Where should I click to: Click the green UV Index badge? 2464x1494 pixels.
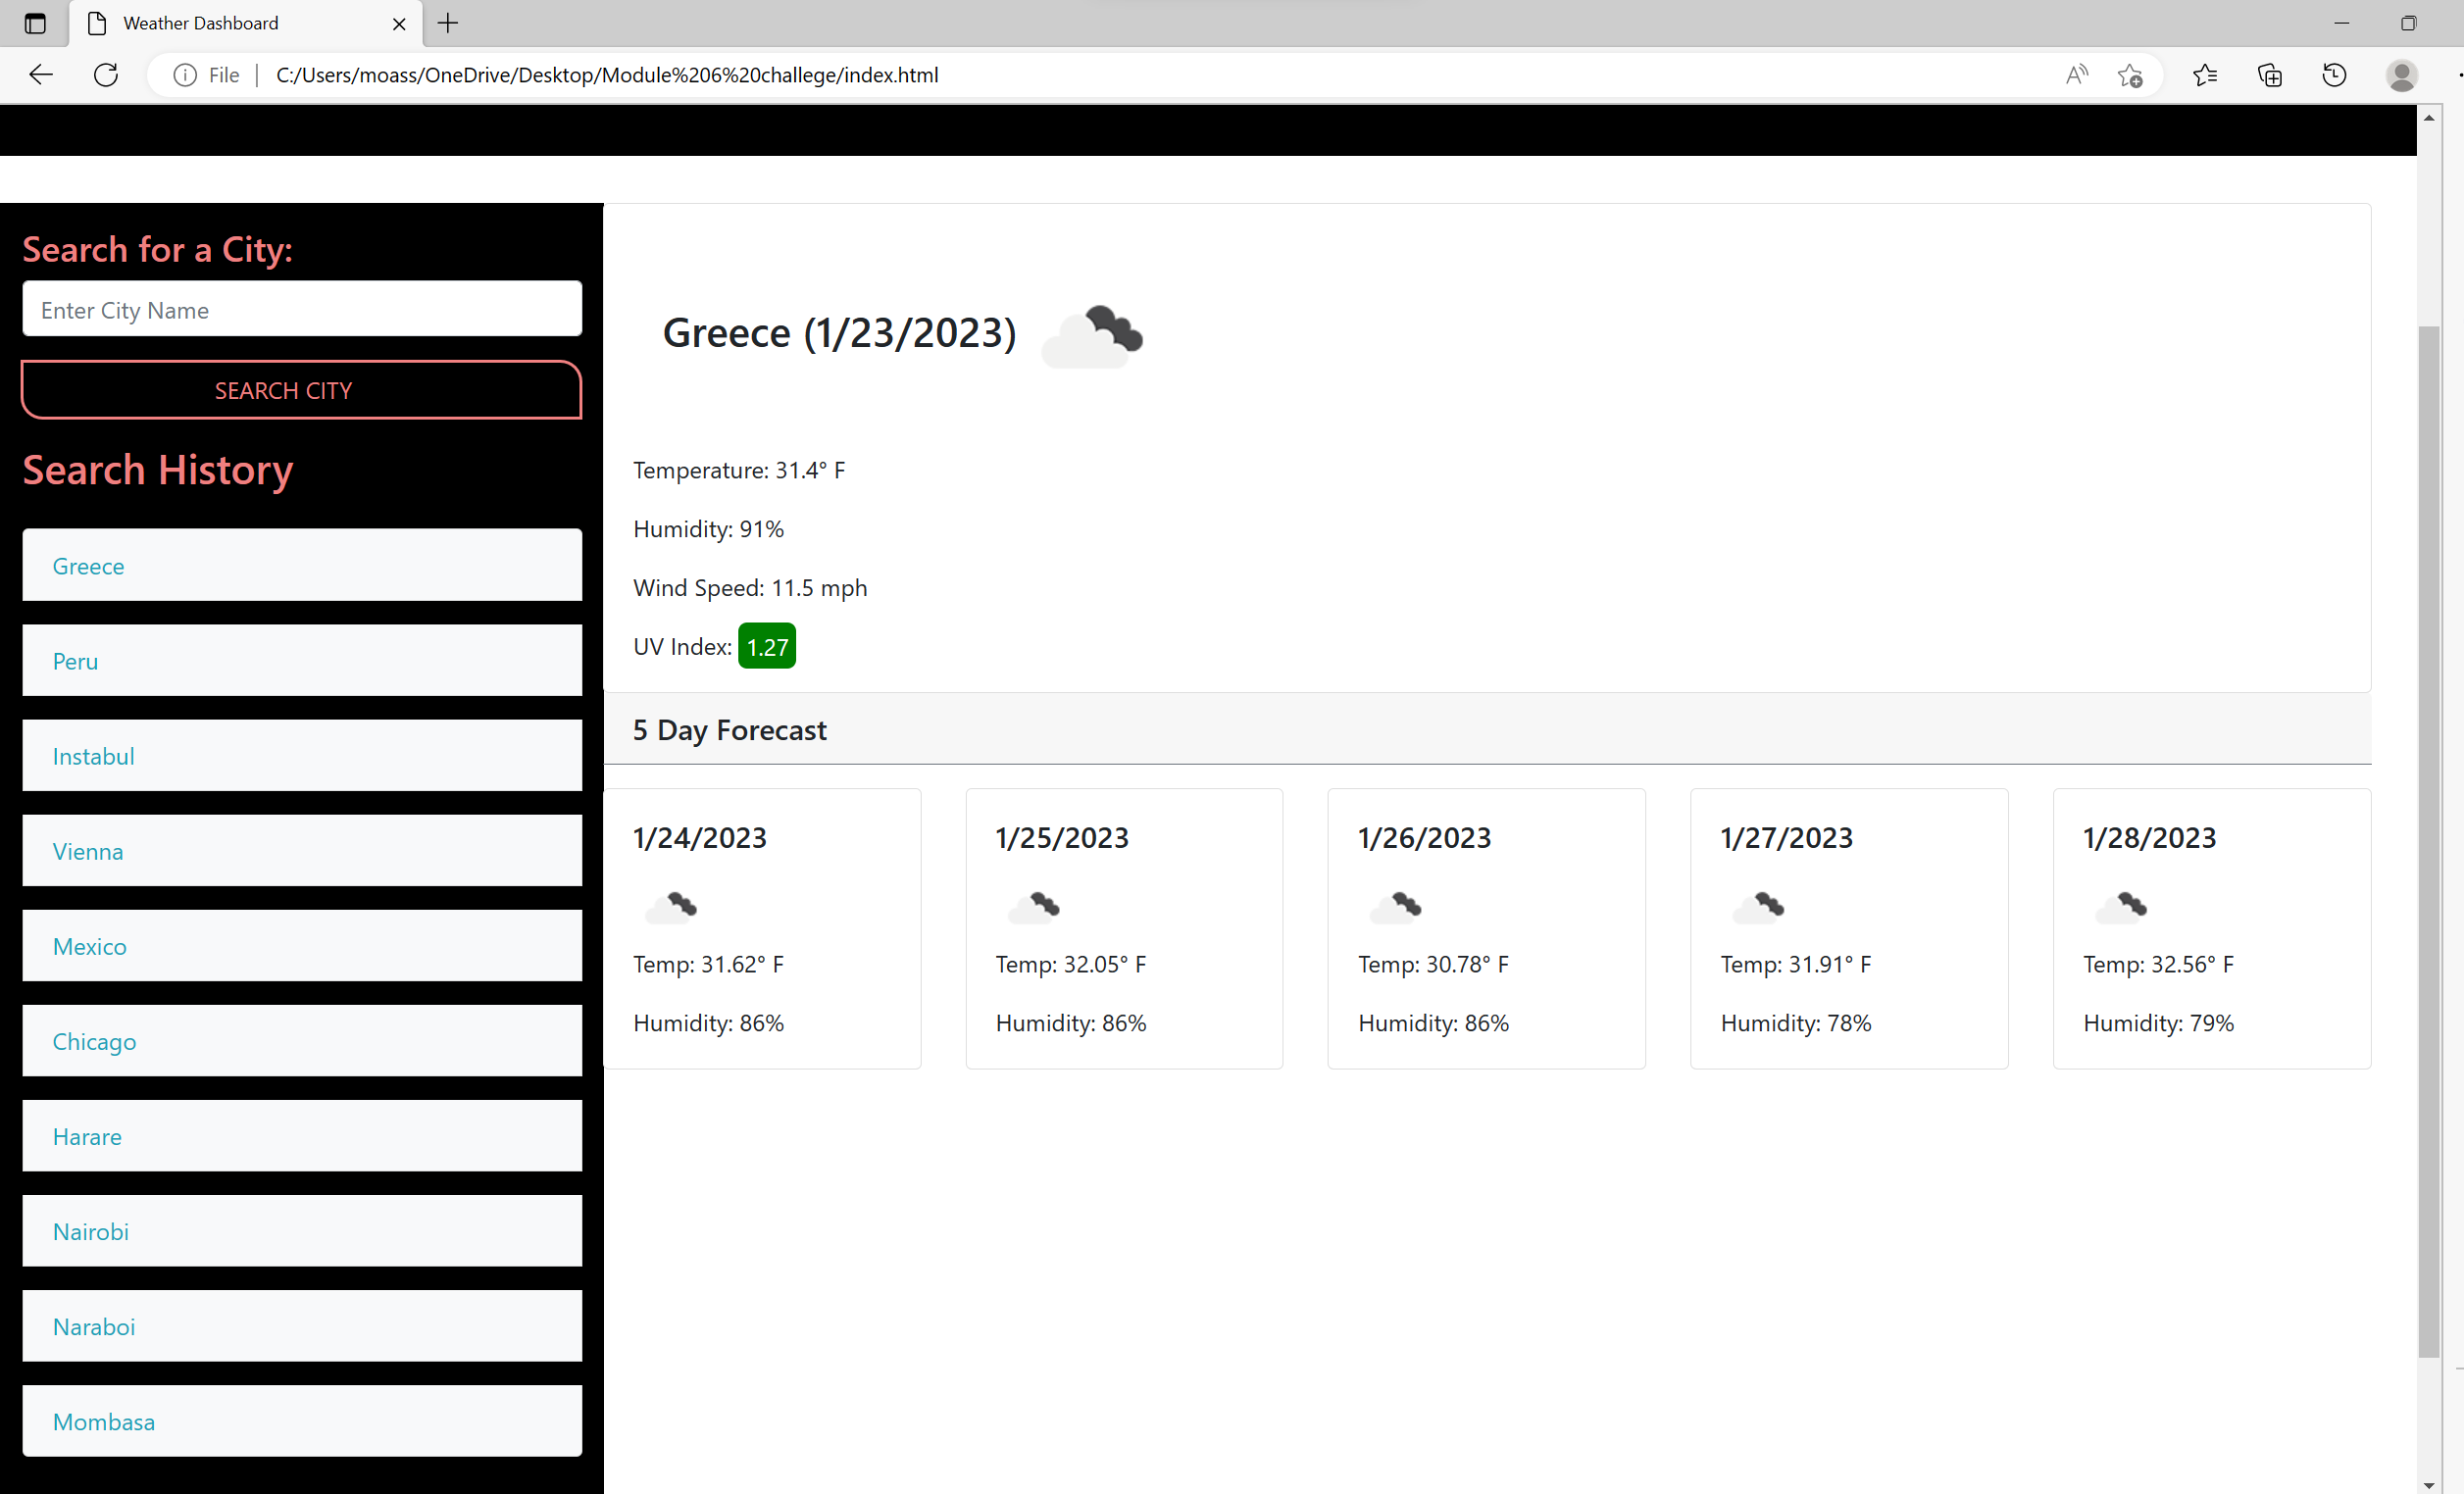(766, 646)
